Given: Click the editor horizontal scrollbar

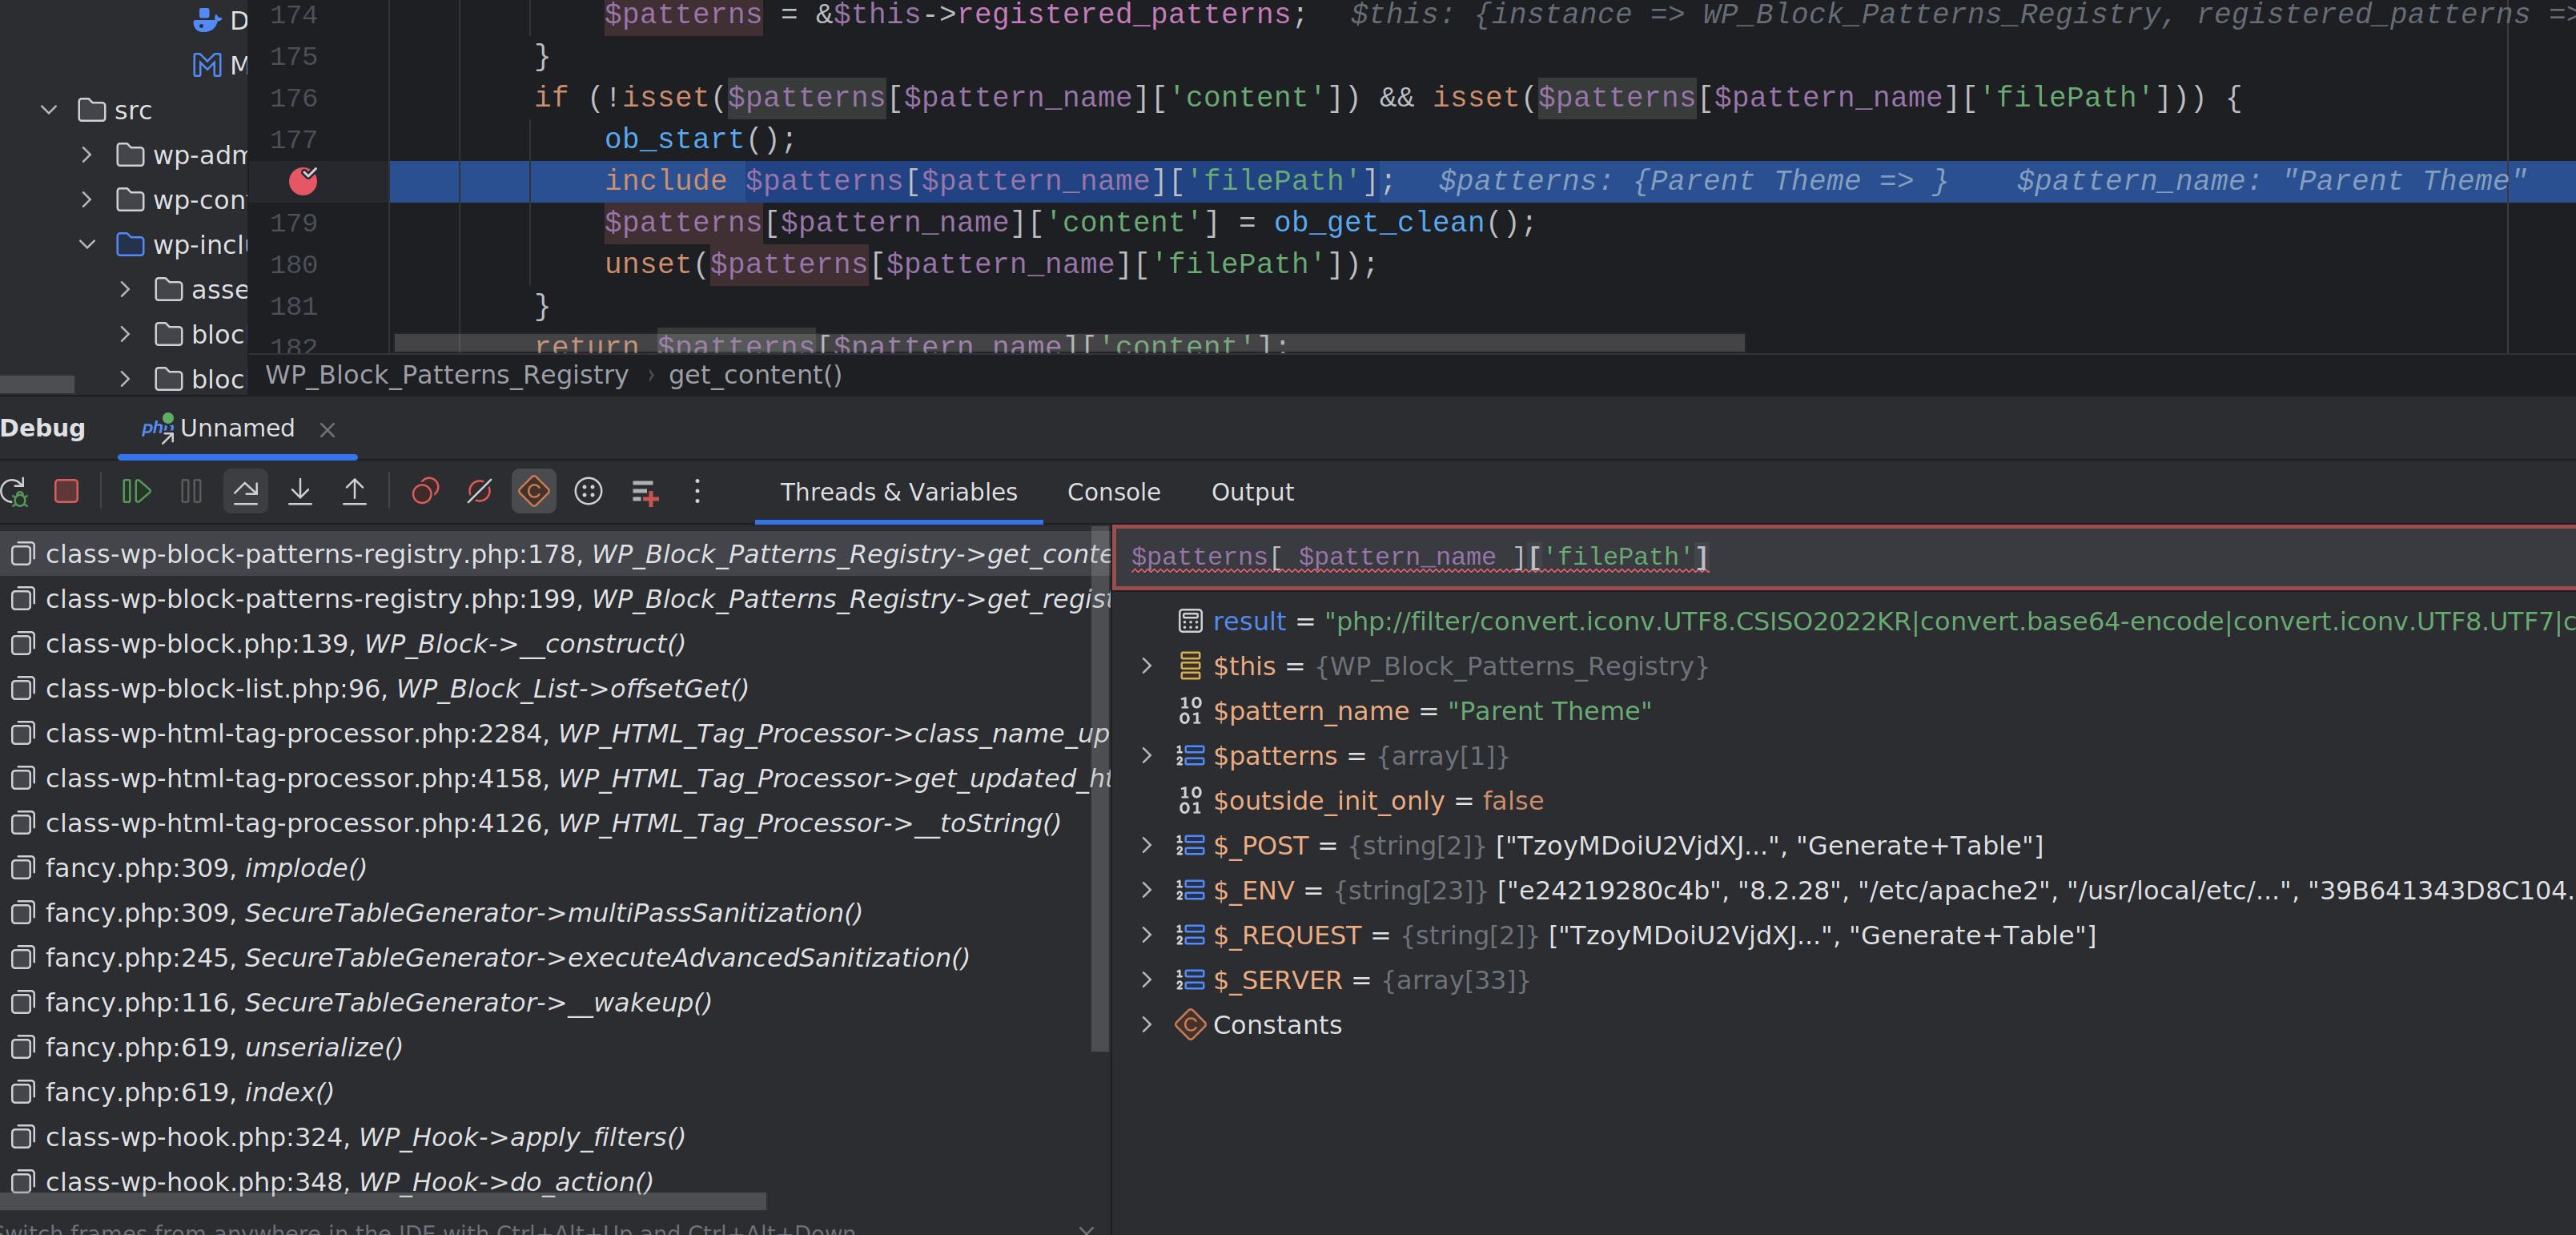Looking at the screenshot, I should coord(1070,343).
